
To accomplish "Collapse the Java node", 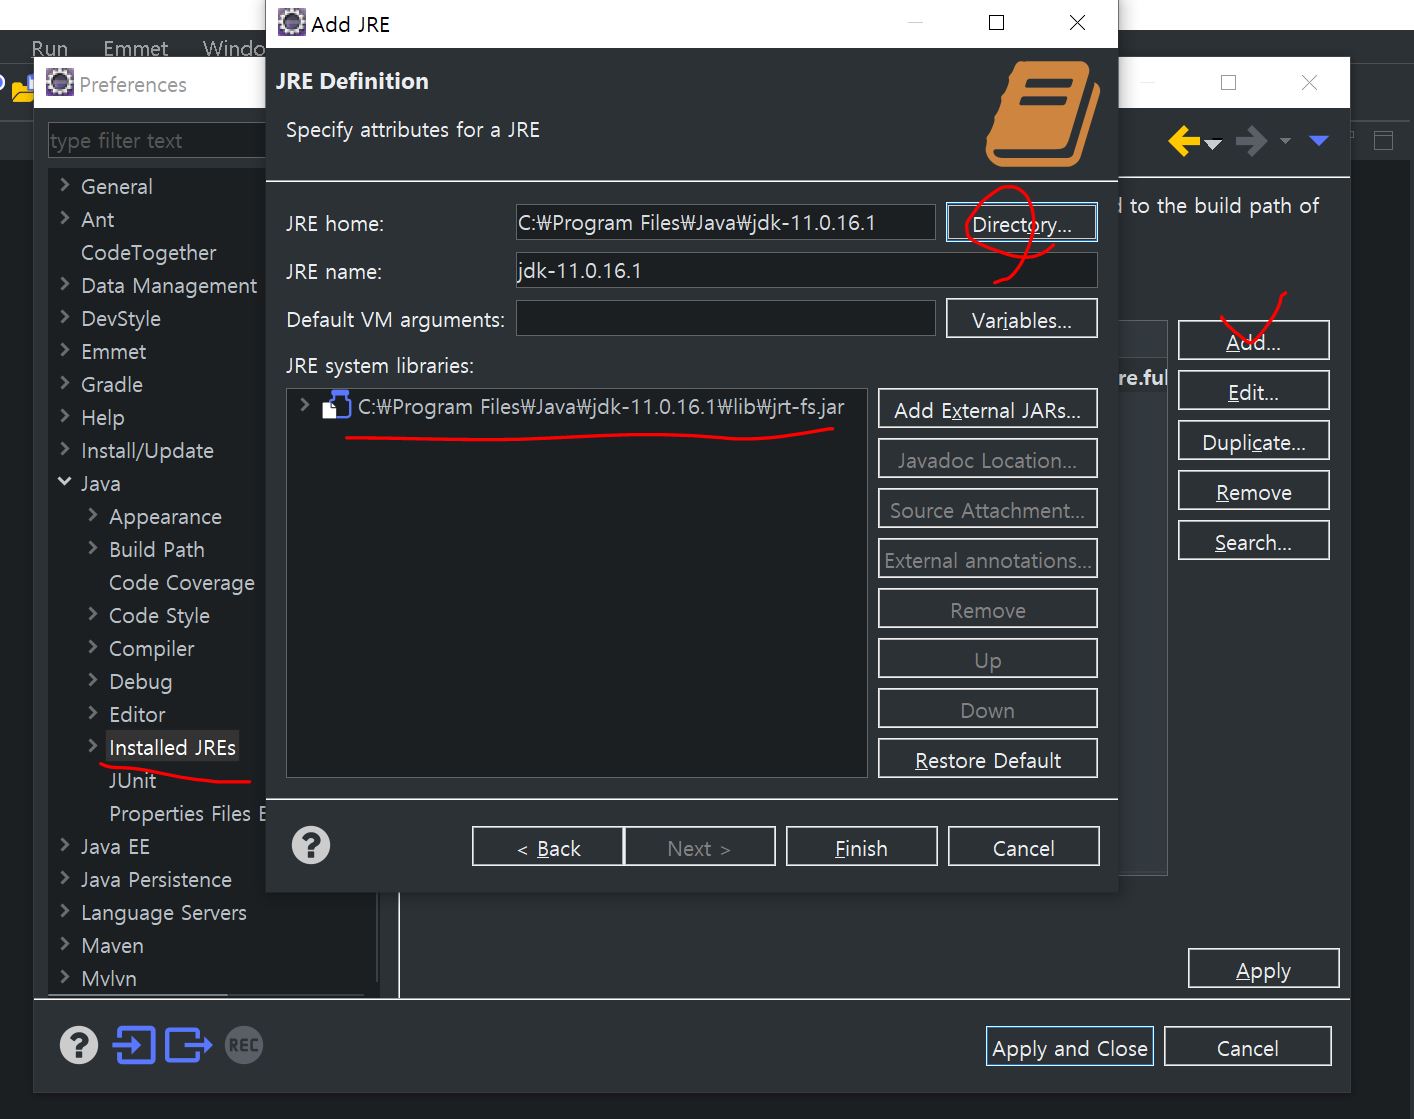I will (65, 482).
